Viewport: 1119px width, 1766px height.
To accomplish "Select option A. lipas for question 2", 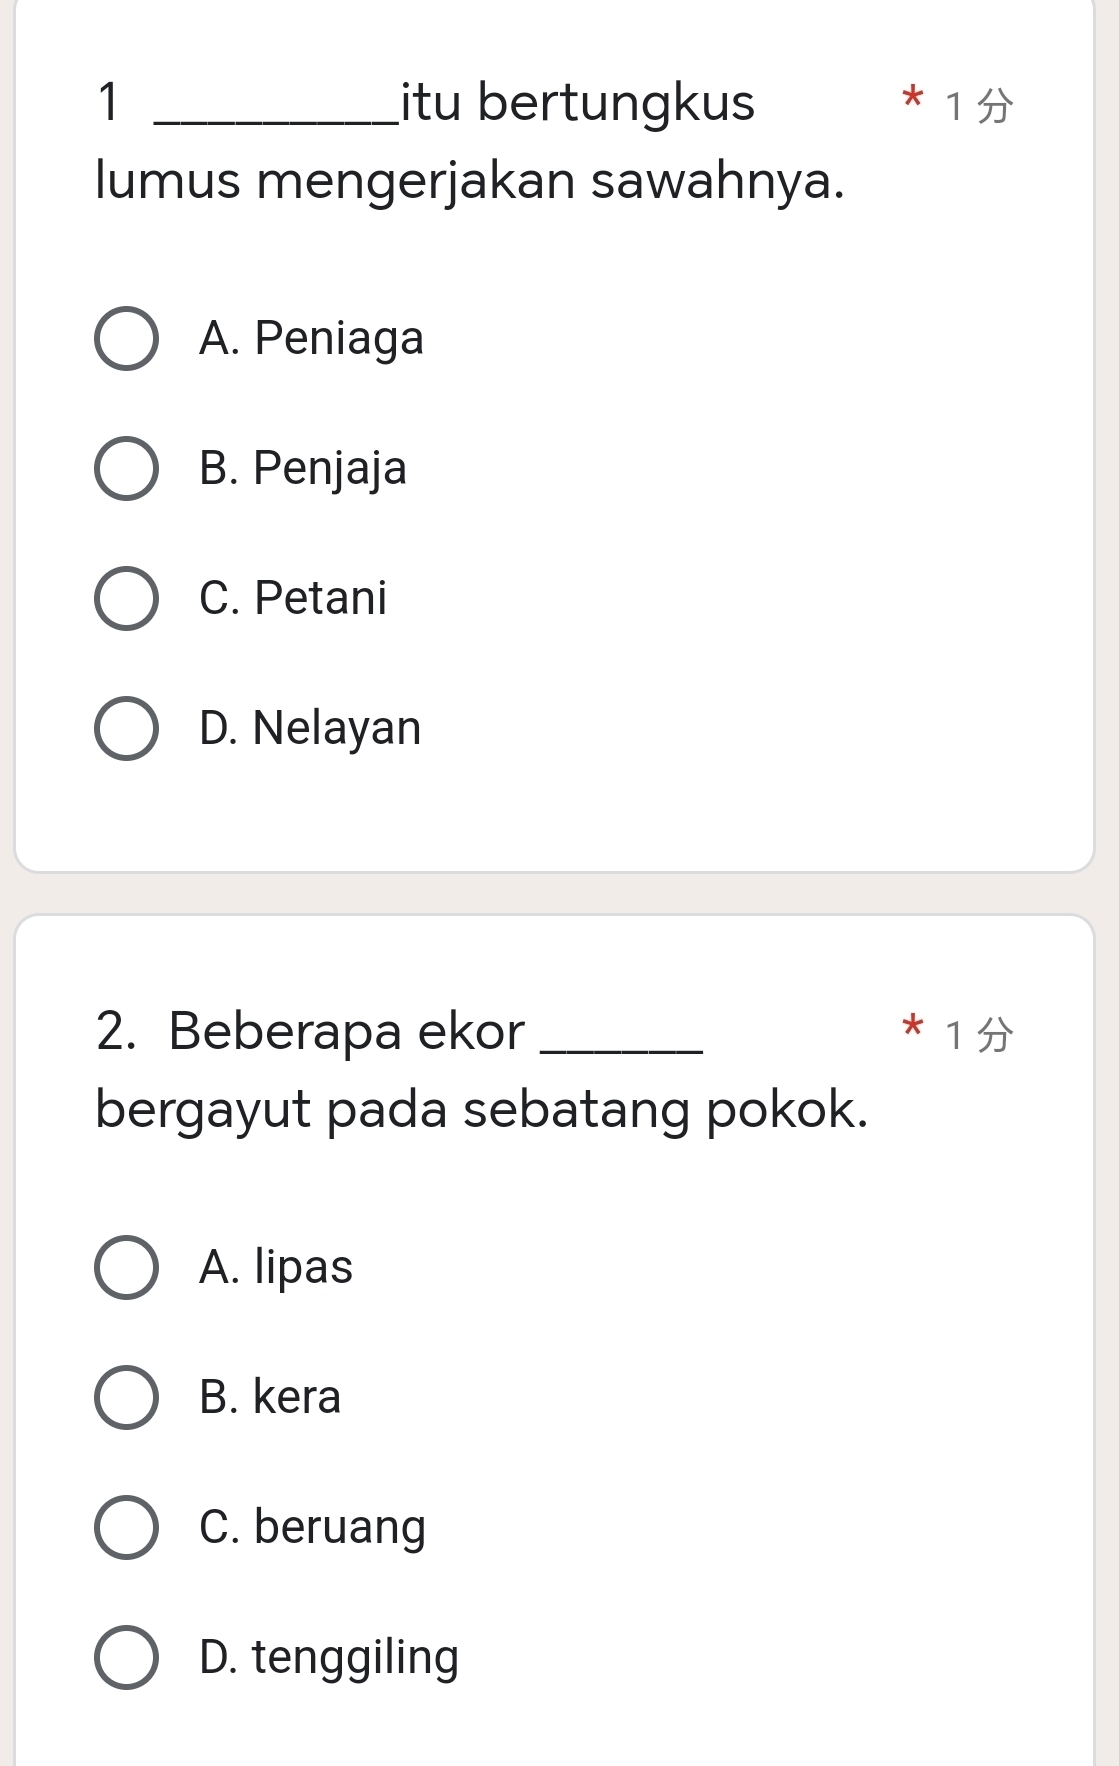I will click(x=127, y=1267).
